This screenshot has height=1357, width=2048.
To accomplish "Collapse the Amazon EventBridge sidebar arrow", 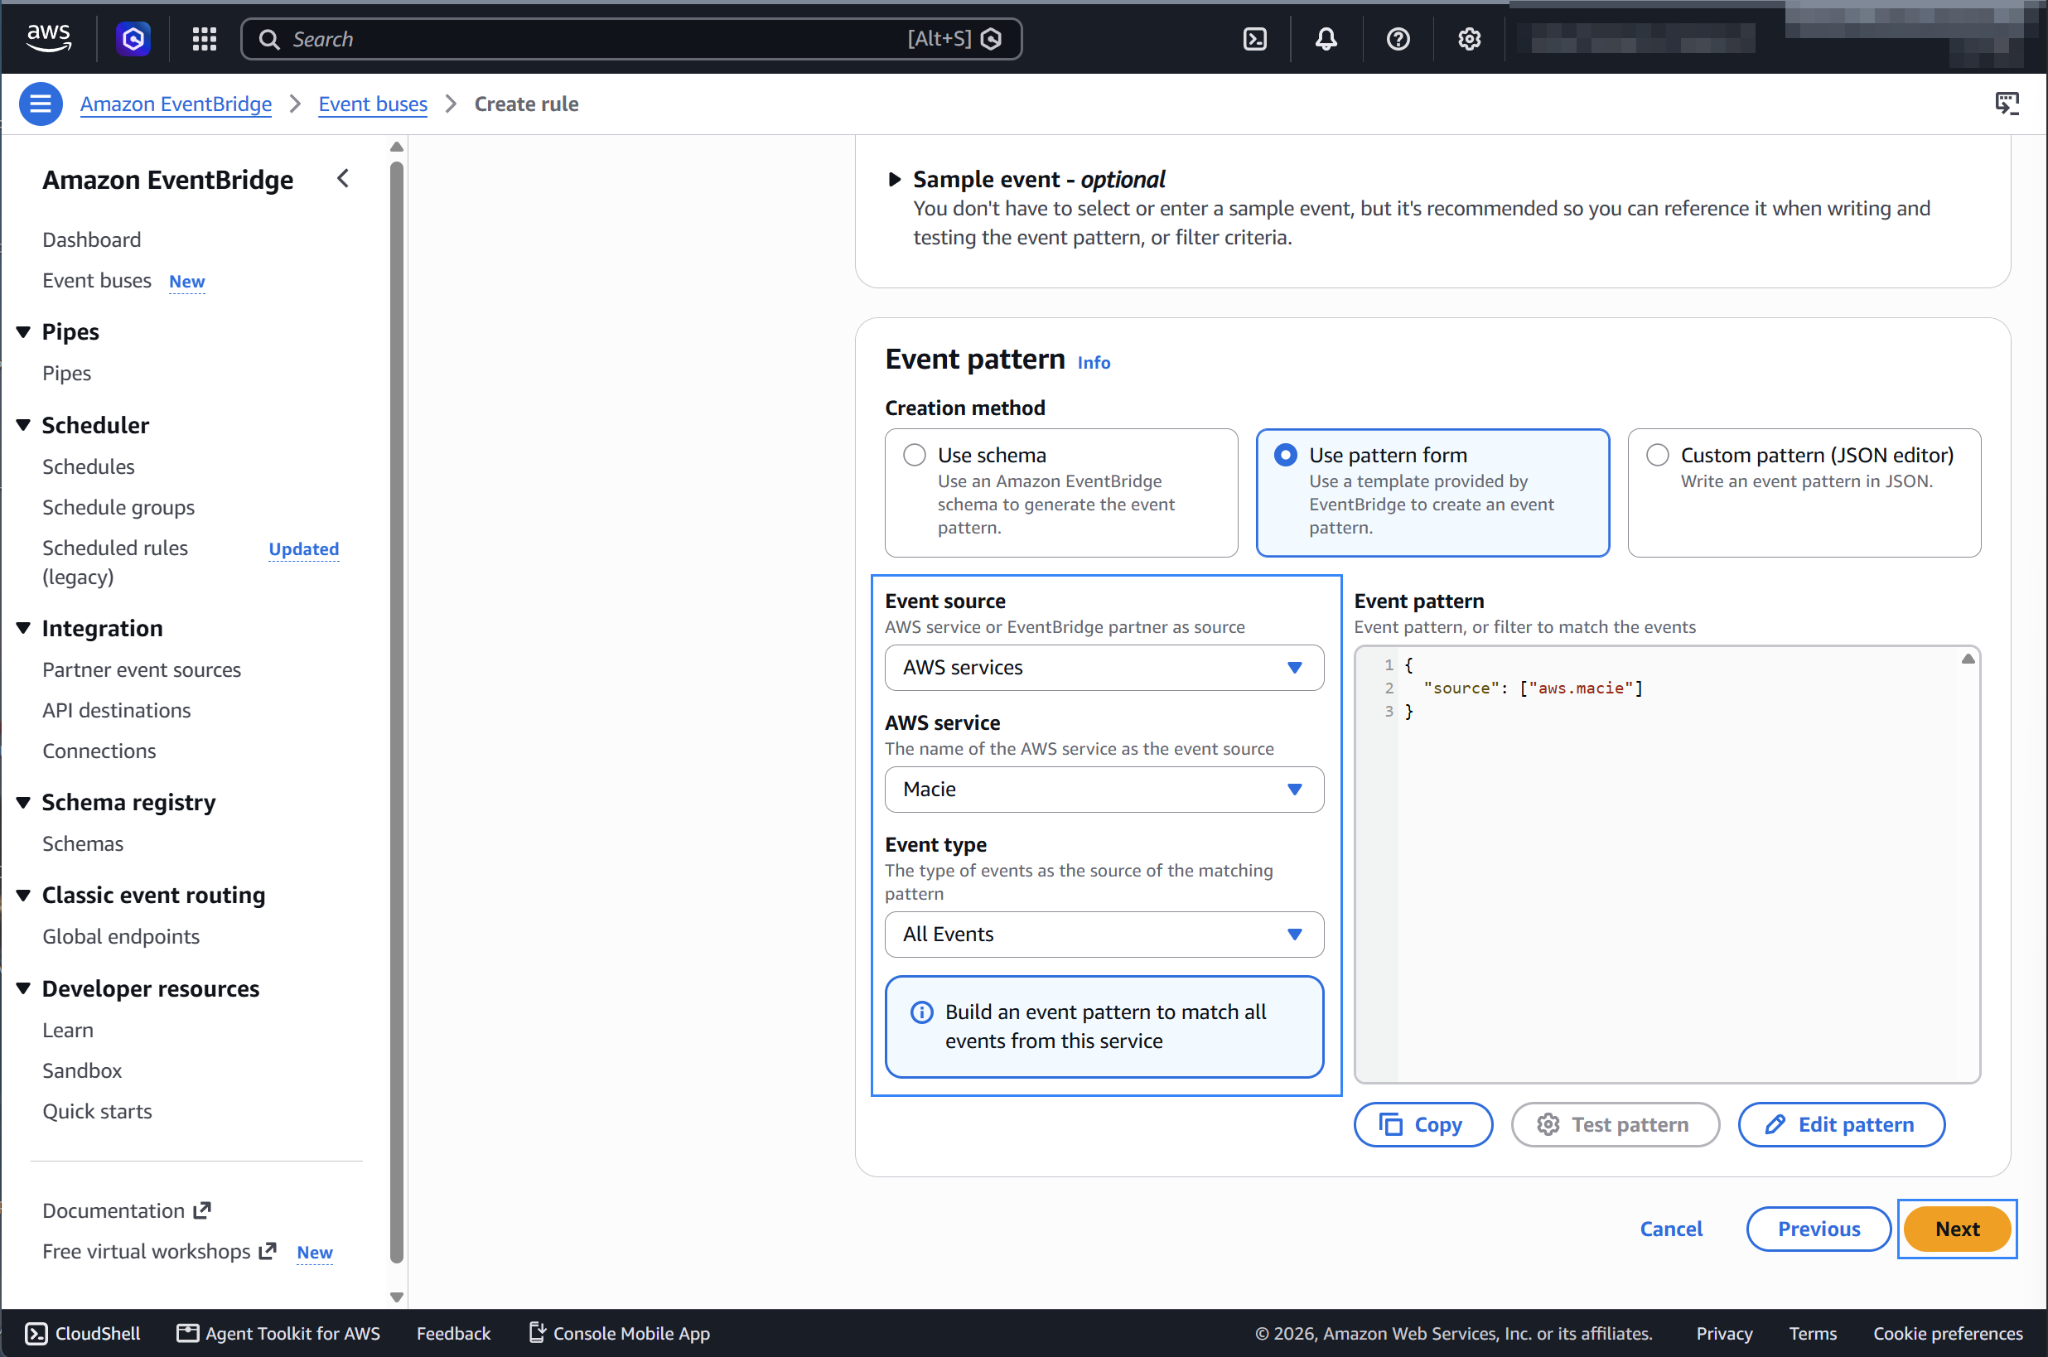I will pos(343,179).
